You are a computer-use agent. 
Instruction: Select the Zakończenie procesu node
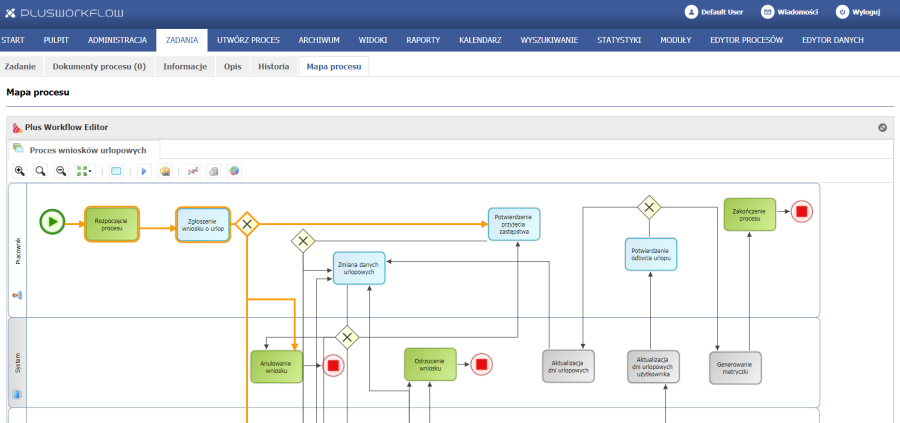[x=750, y=215]
